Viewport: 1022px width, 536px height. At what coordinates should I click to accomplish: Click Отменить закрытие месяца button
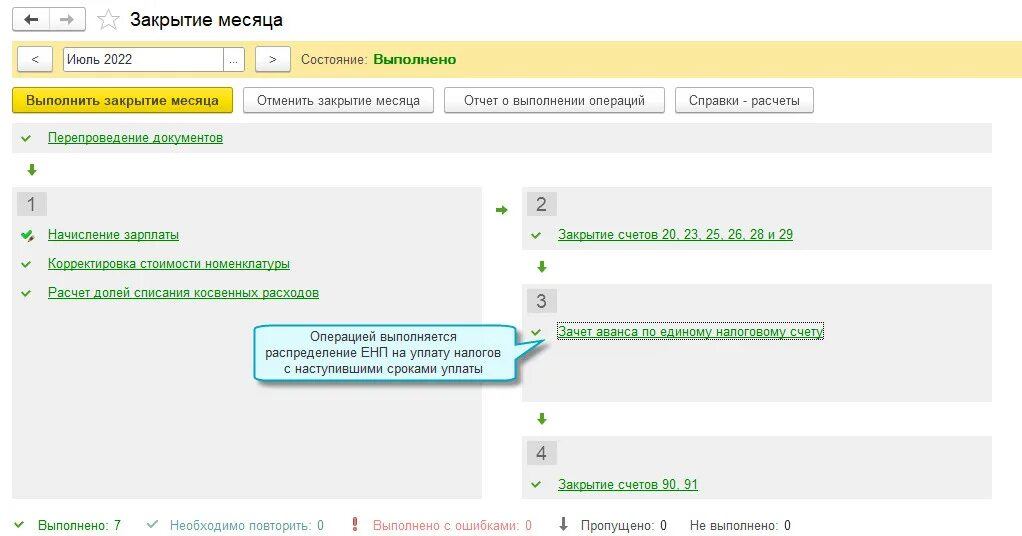pyautogui.click(x=338, y=100)
